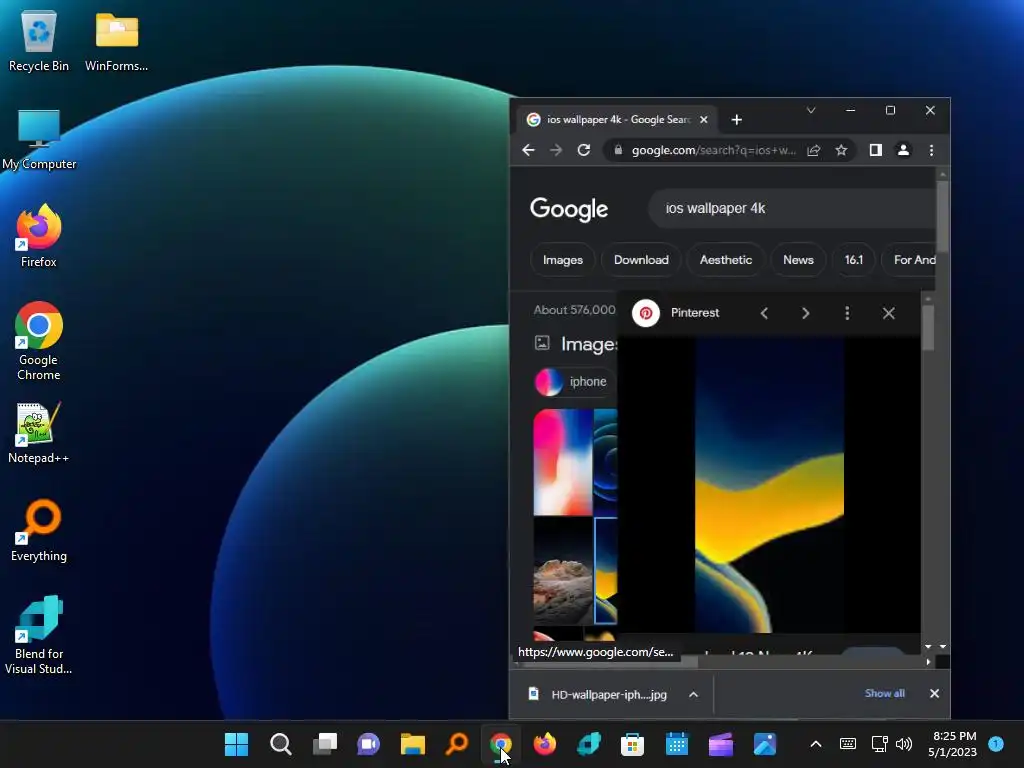The width and height of the screenshot is (1024, 768).
Task: Open taskbar Search
Action: coord(281,744)
